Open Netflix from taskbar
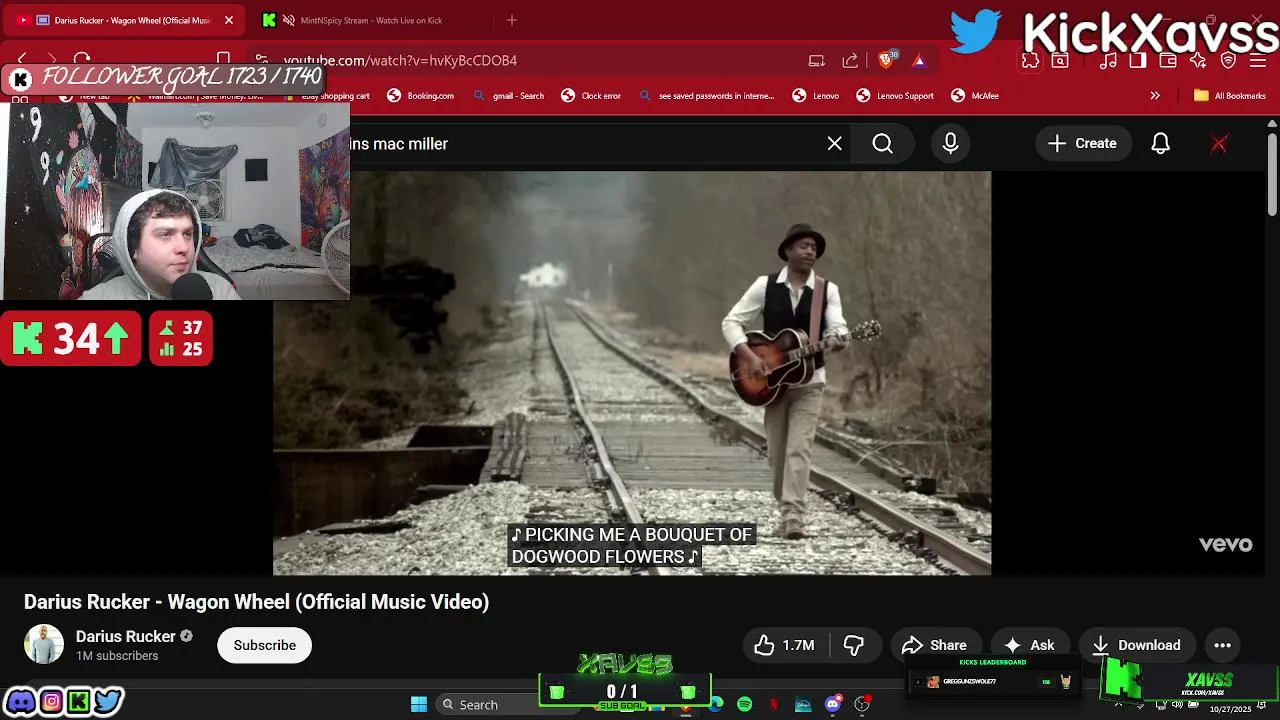The image size is (1280, 720). 774,705
